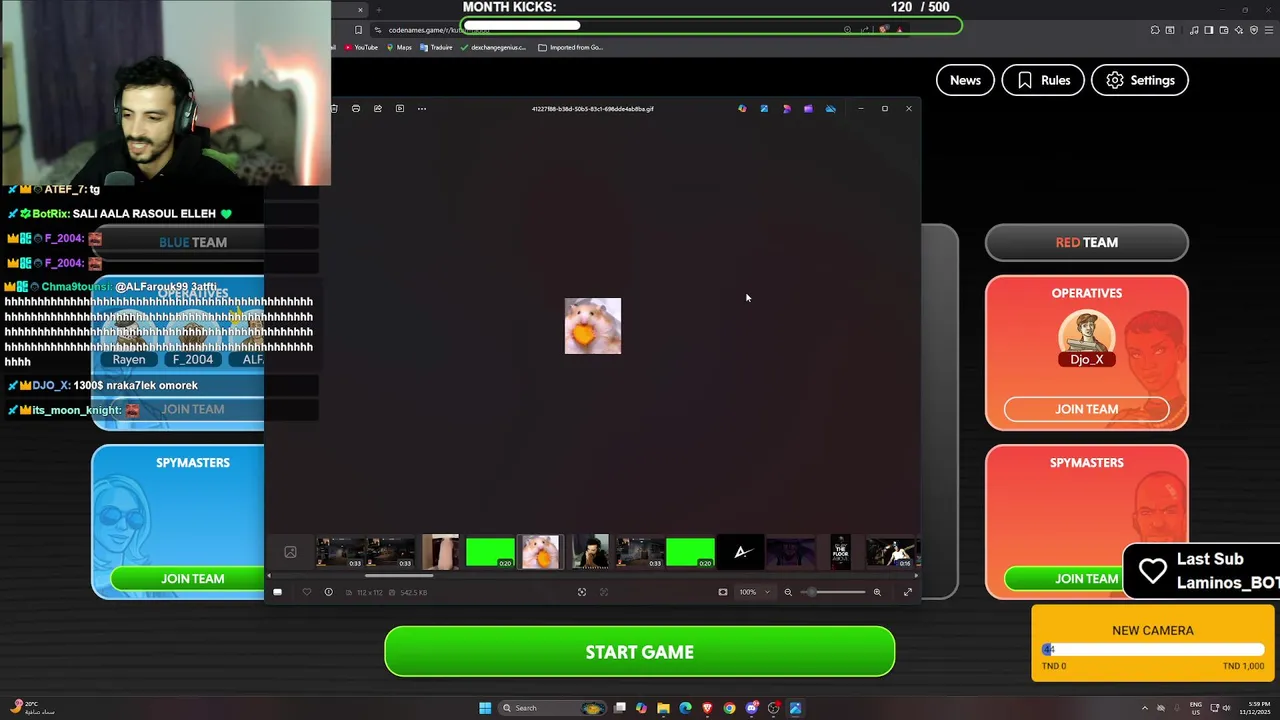Open the News page in Codenames

(965, 80)
